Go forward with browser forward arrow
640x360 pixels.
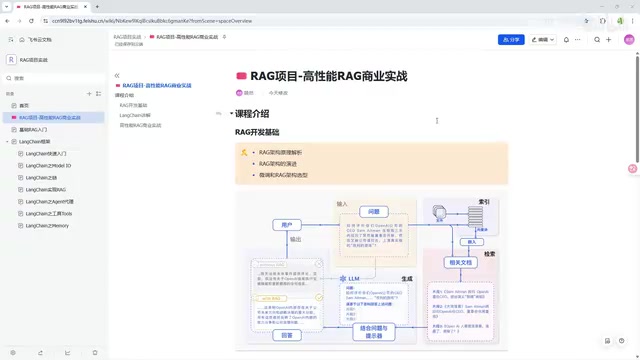point(19,21)
